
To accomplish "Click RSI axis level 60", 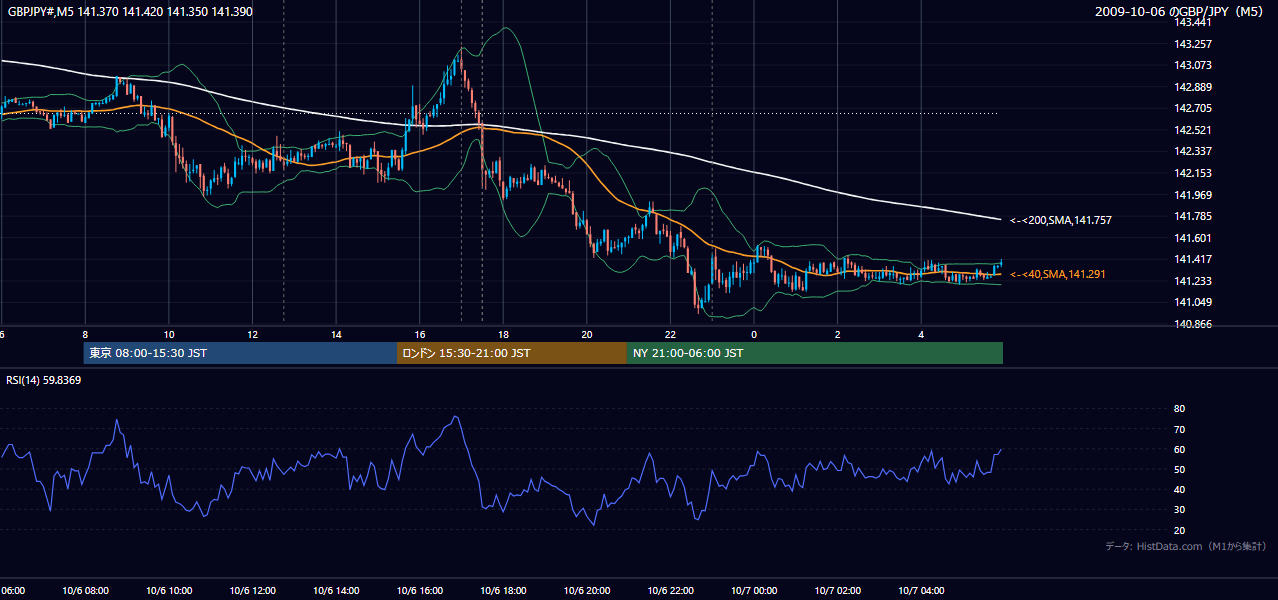I will tap(1179, 449).
